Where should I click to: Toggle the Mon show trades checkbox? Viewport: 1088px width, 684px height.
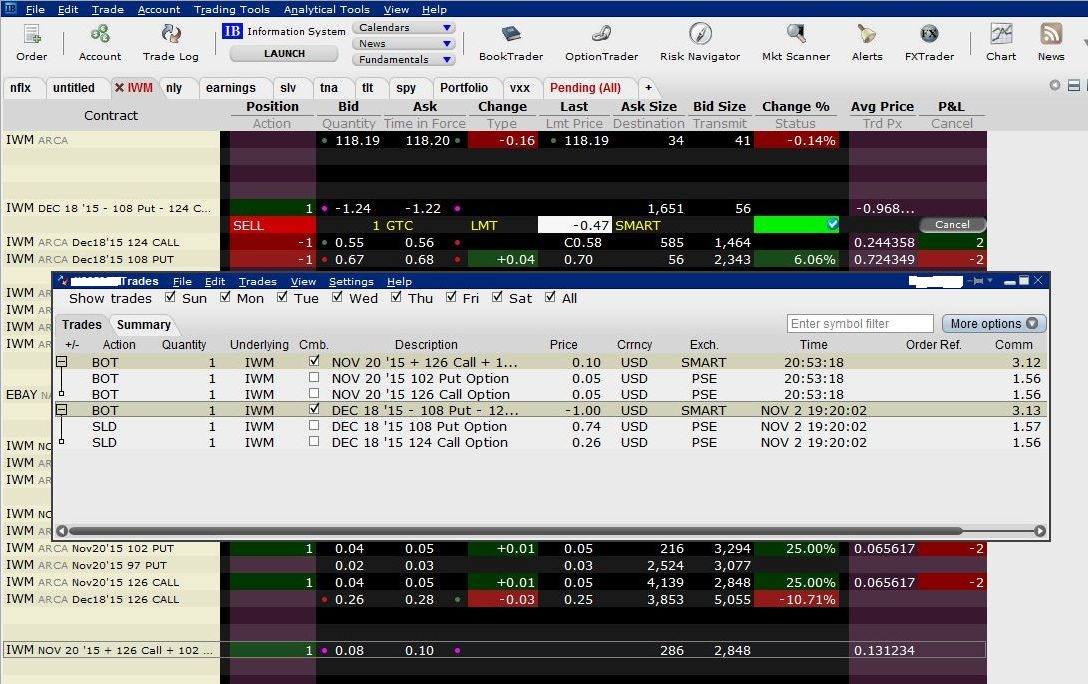click(x=225, y=297)
